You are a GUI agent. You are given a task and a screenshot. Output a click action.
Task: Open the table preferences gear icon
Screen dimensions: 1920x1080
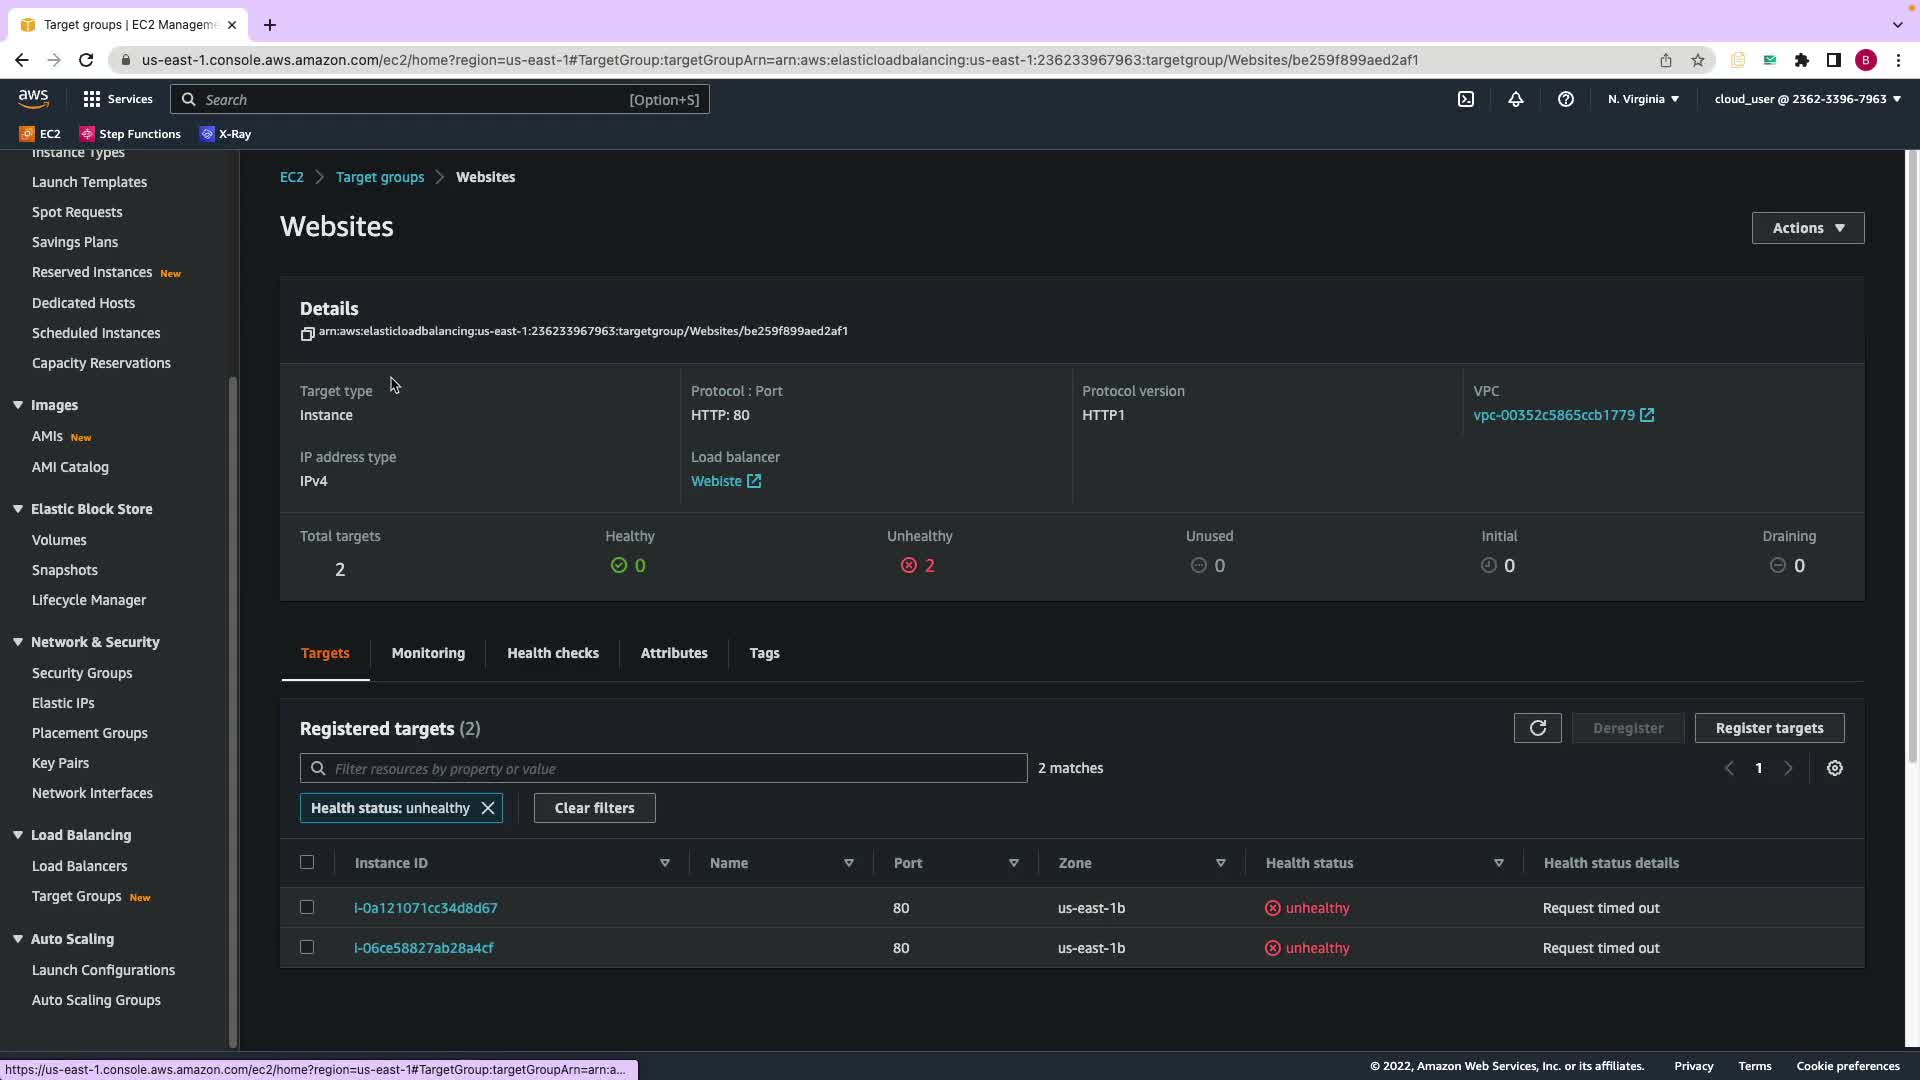(1834, 768)
